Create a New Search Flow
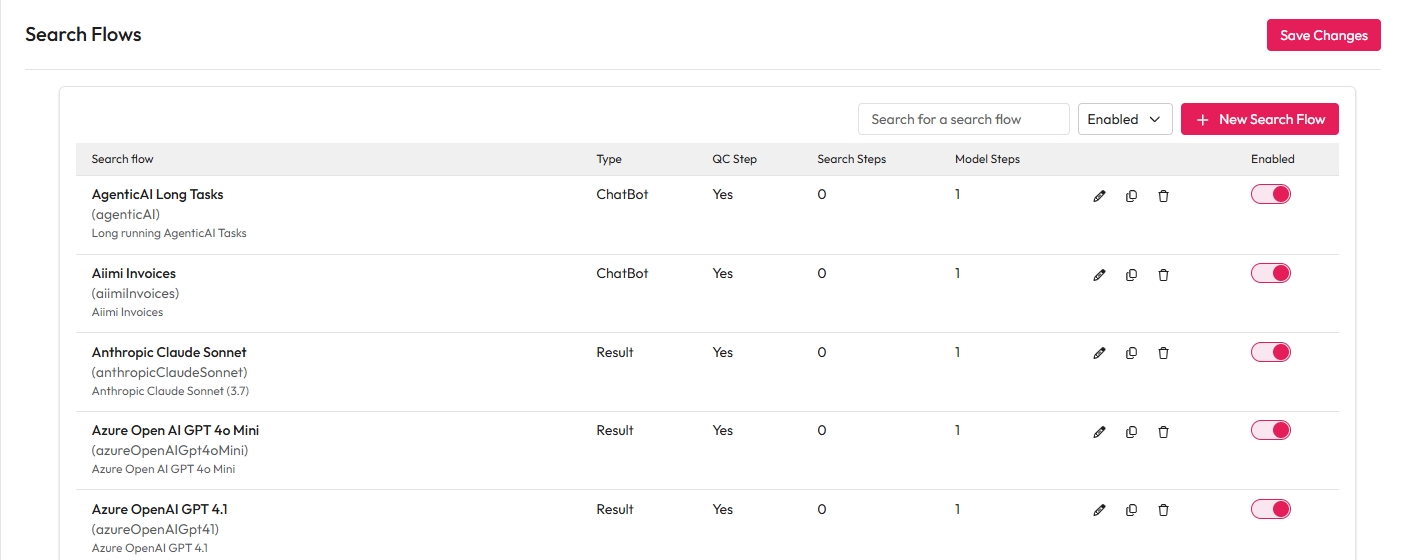 [1259, 119]
